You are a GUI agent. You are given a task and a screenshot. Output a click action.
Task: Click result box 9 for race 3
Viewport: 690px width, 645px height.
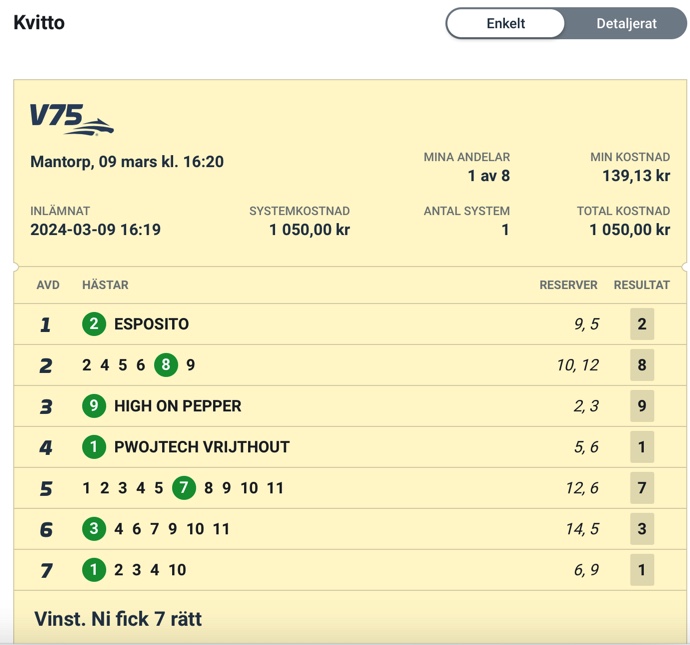tap(642, 406)
